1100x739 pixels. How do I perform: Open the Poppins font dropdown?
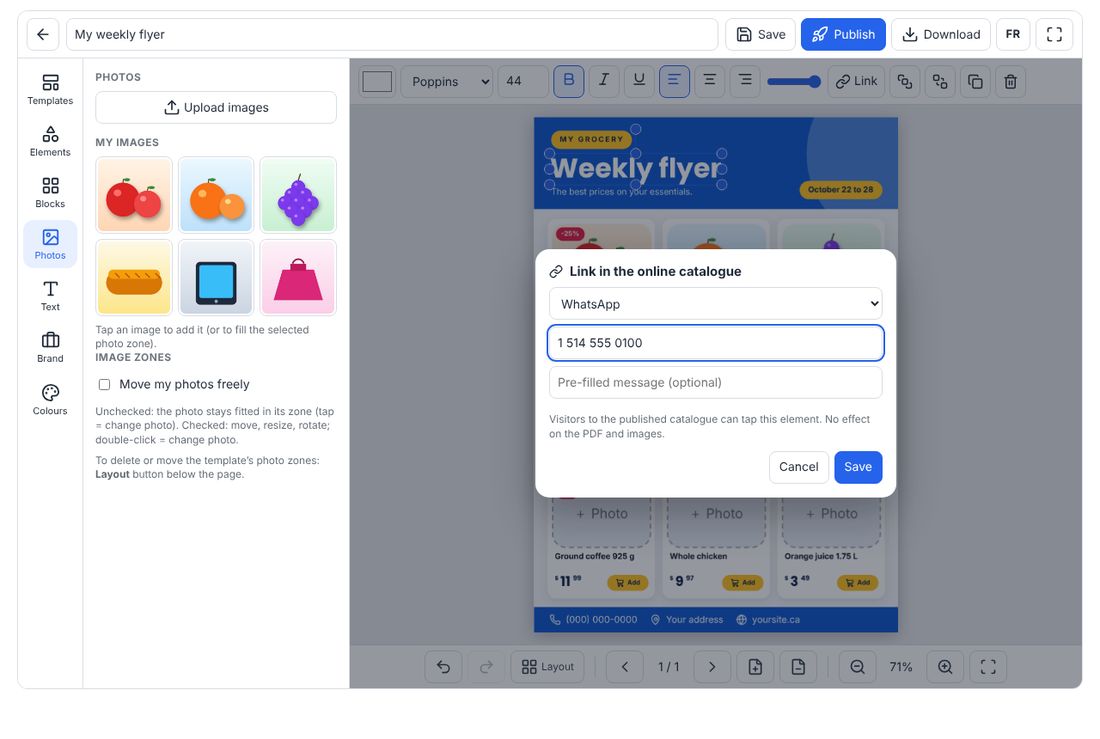tap(448, 81)
